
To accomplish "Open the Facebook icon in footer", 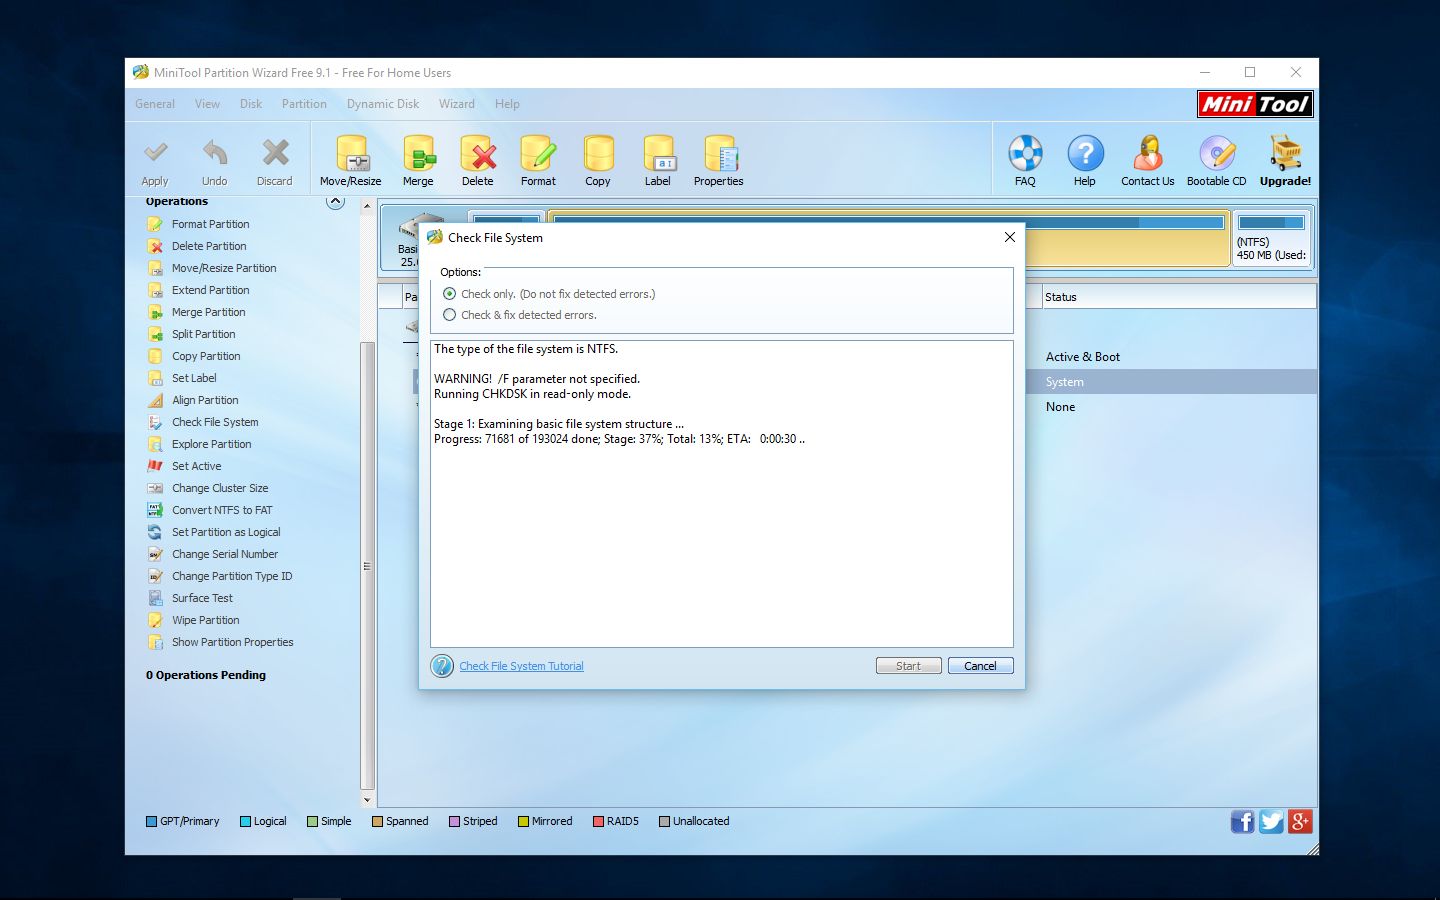I will pos(1242,822).
